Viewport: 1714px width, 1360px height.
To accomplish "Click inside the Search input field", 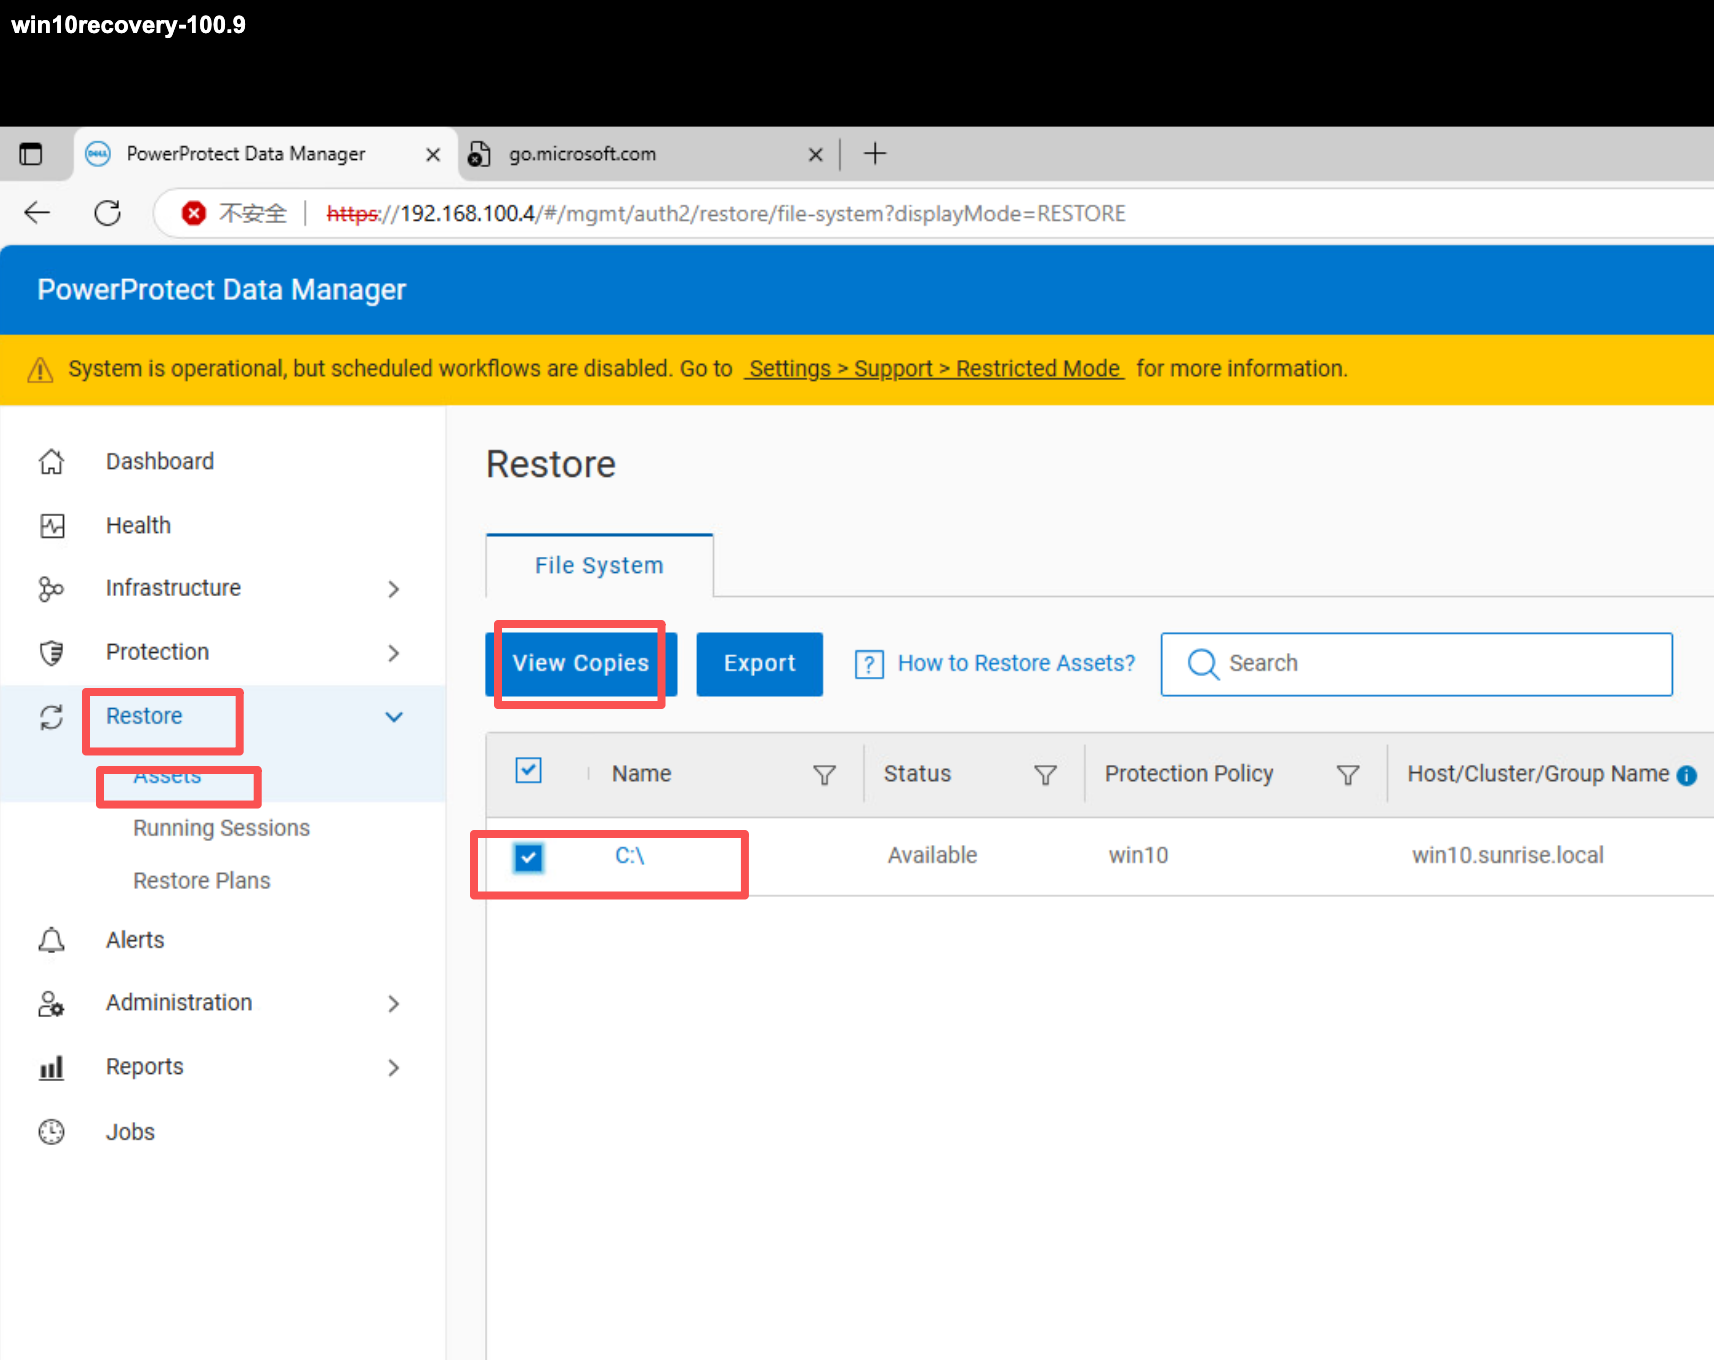I will pyautogui.click(x=1417, y=664).
